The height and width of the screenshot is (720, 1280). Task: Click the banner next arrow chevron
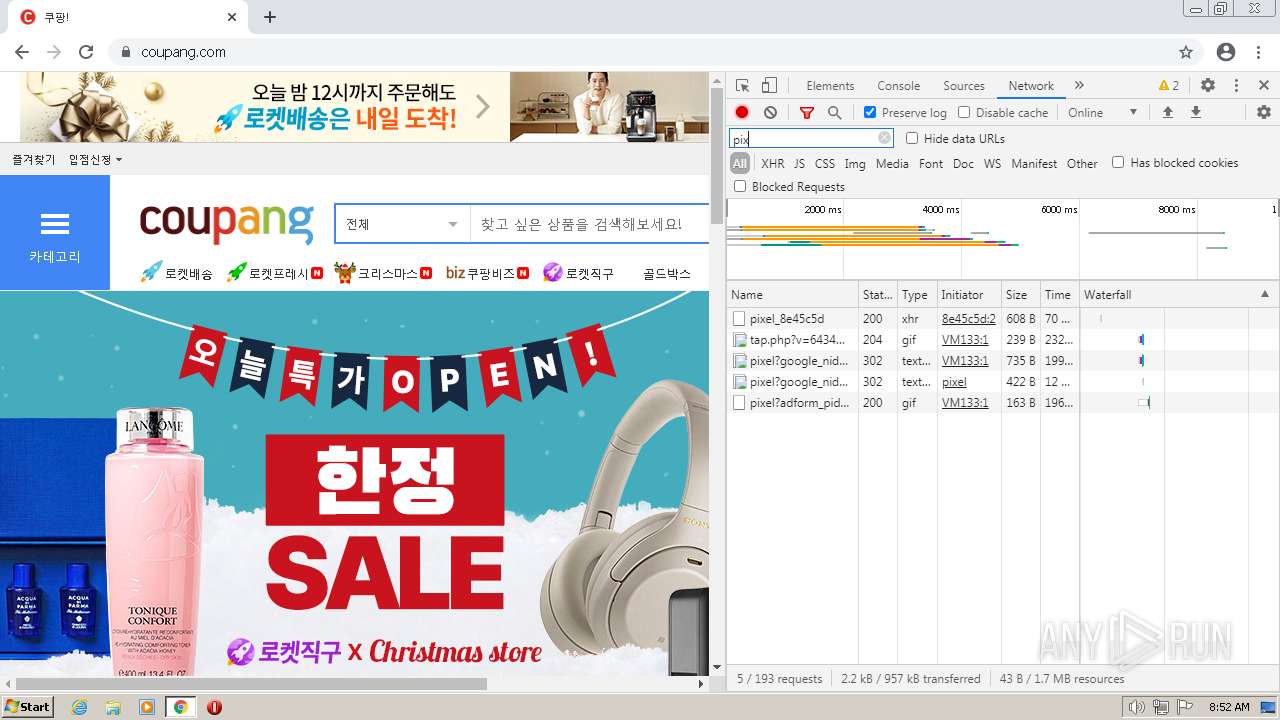pos(483,106)
